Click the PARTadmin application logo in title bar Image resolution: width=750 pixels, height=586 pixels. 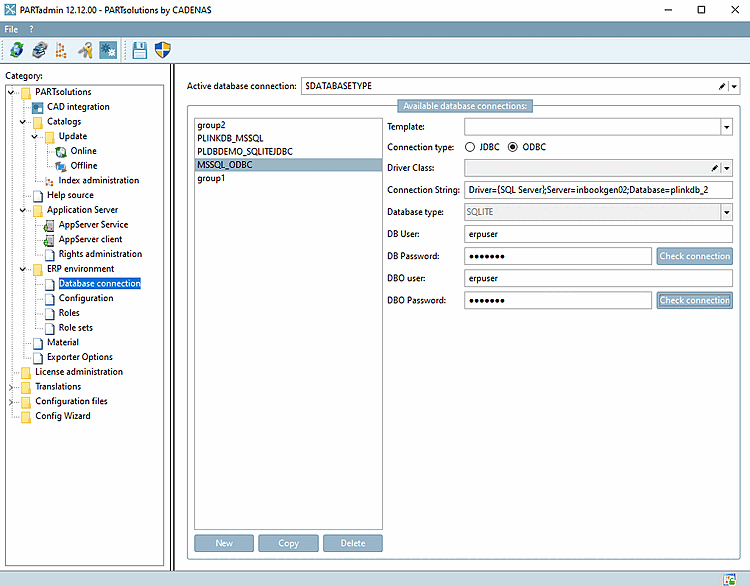pyautogui.click(x=10, y=10)
